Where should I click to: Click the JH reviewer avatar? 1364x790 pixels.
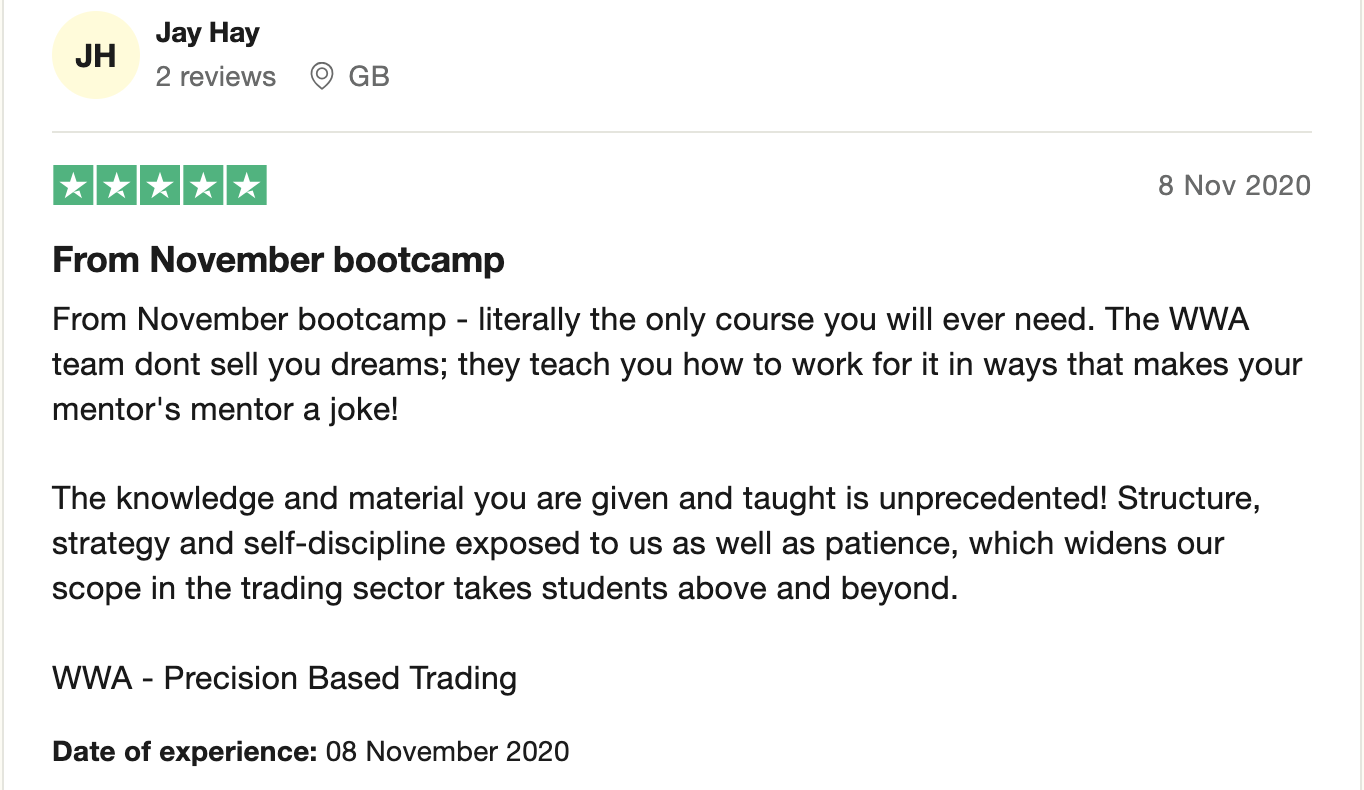coord(95,56)
